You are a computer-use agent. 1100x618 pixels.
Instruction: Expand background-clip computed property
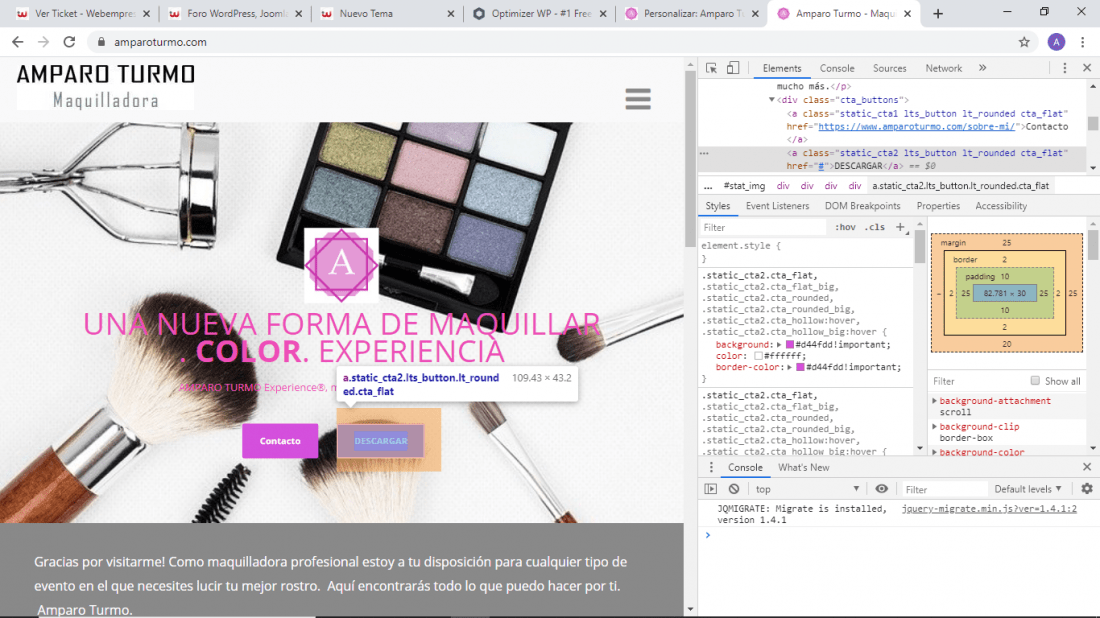click(x=934, y=426)
